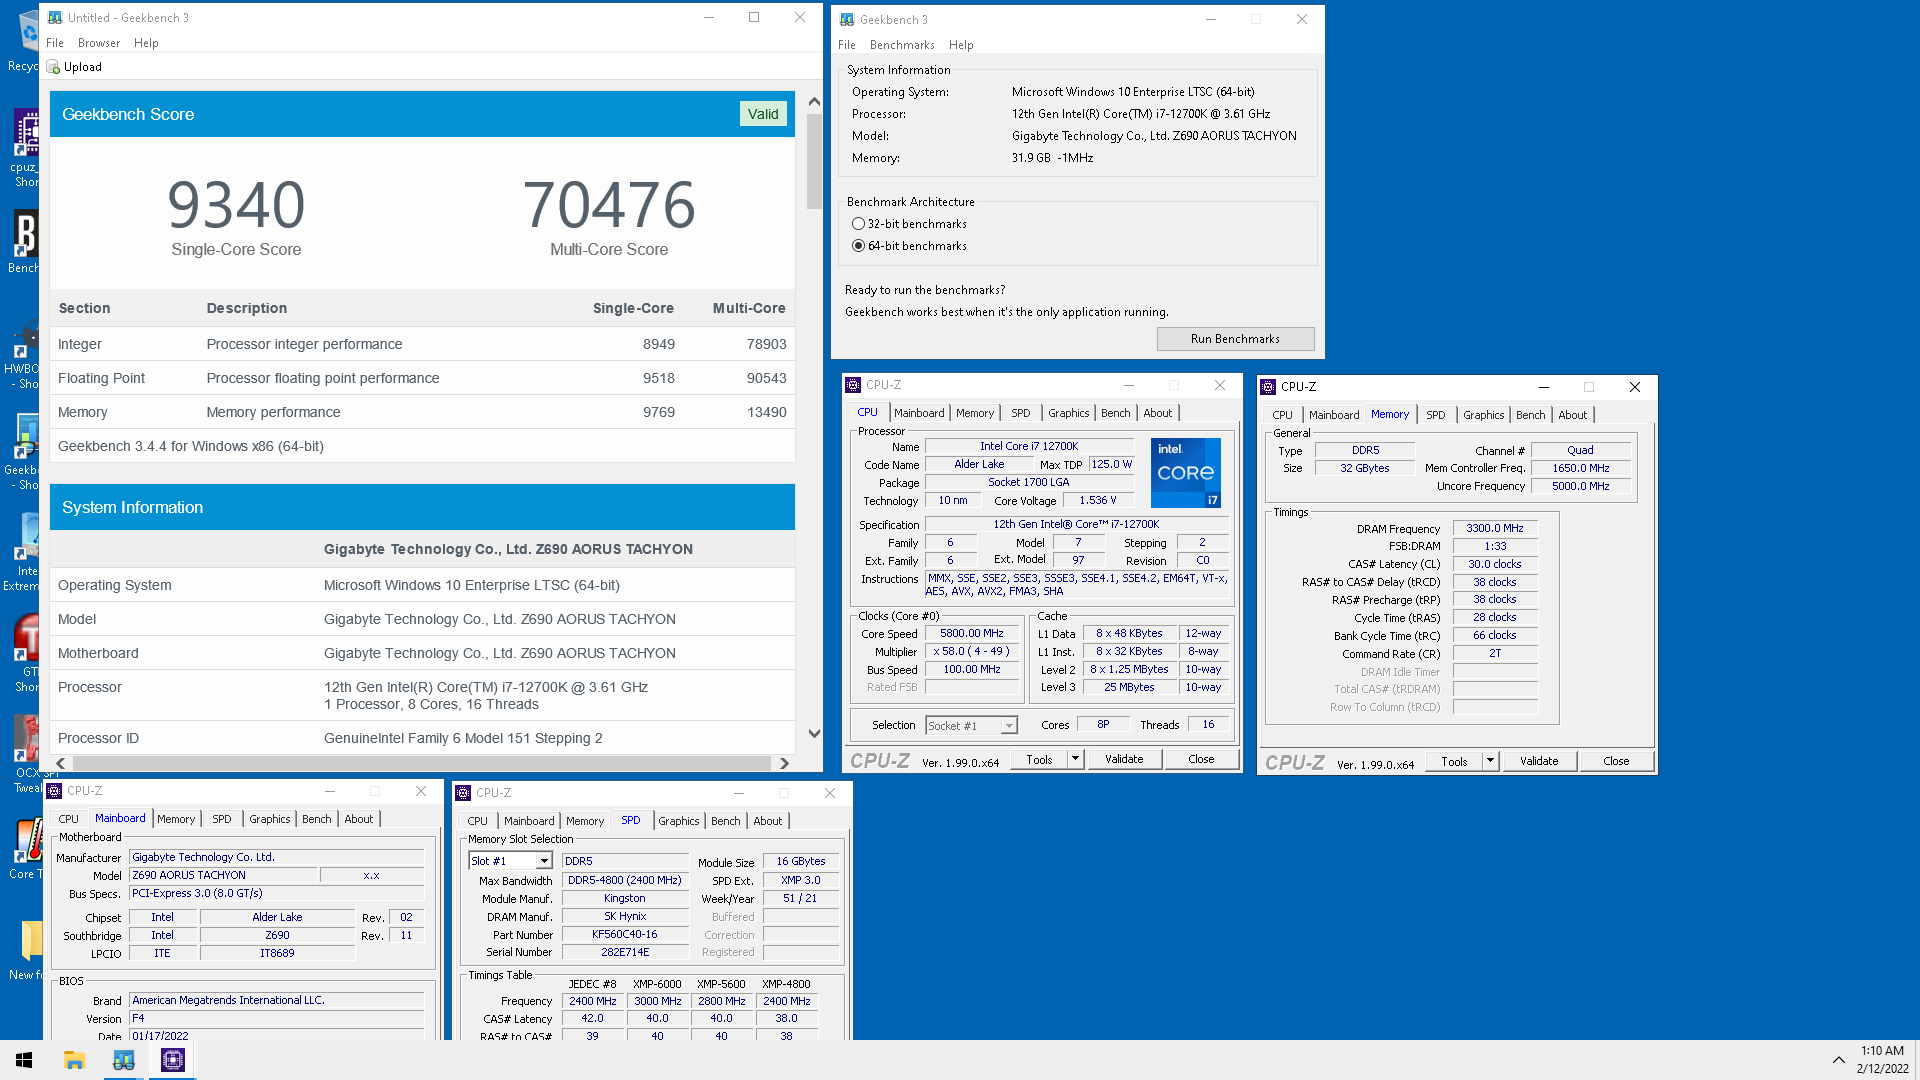Click Part Number KF560C40-16 field
The height and width of the screenshot is (1080, 1920).
pyautogui.click(x=625, y=934)
